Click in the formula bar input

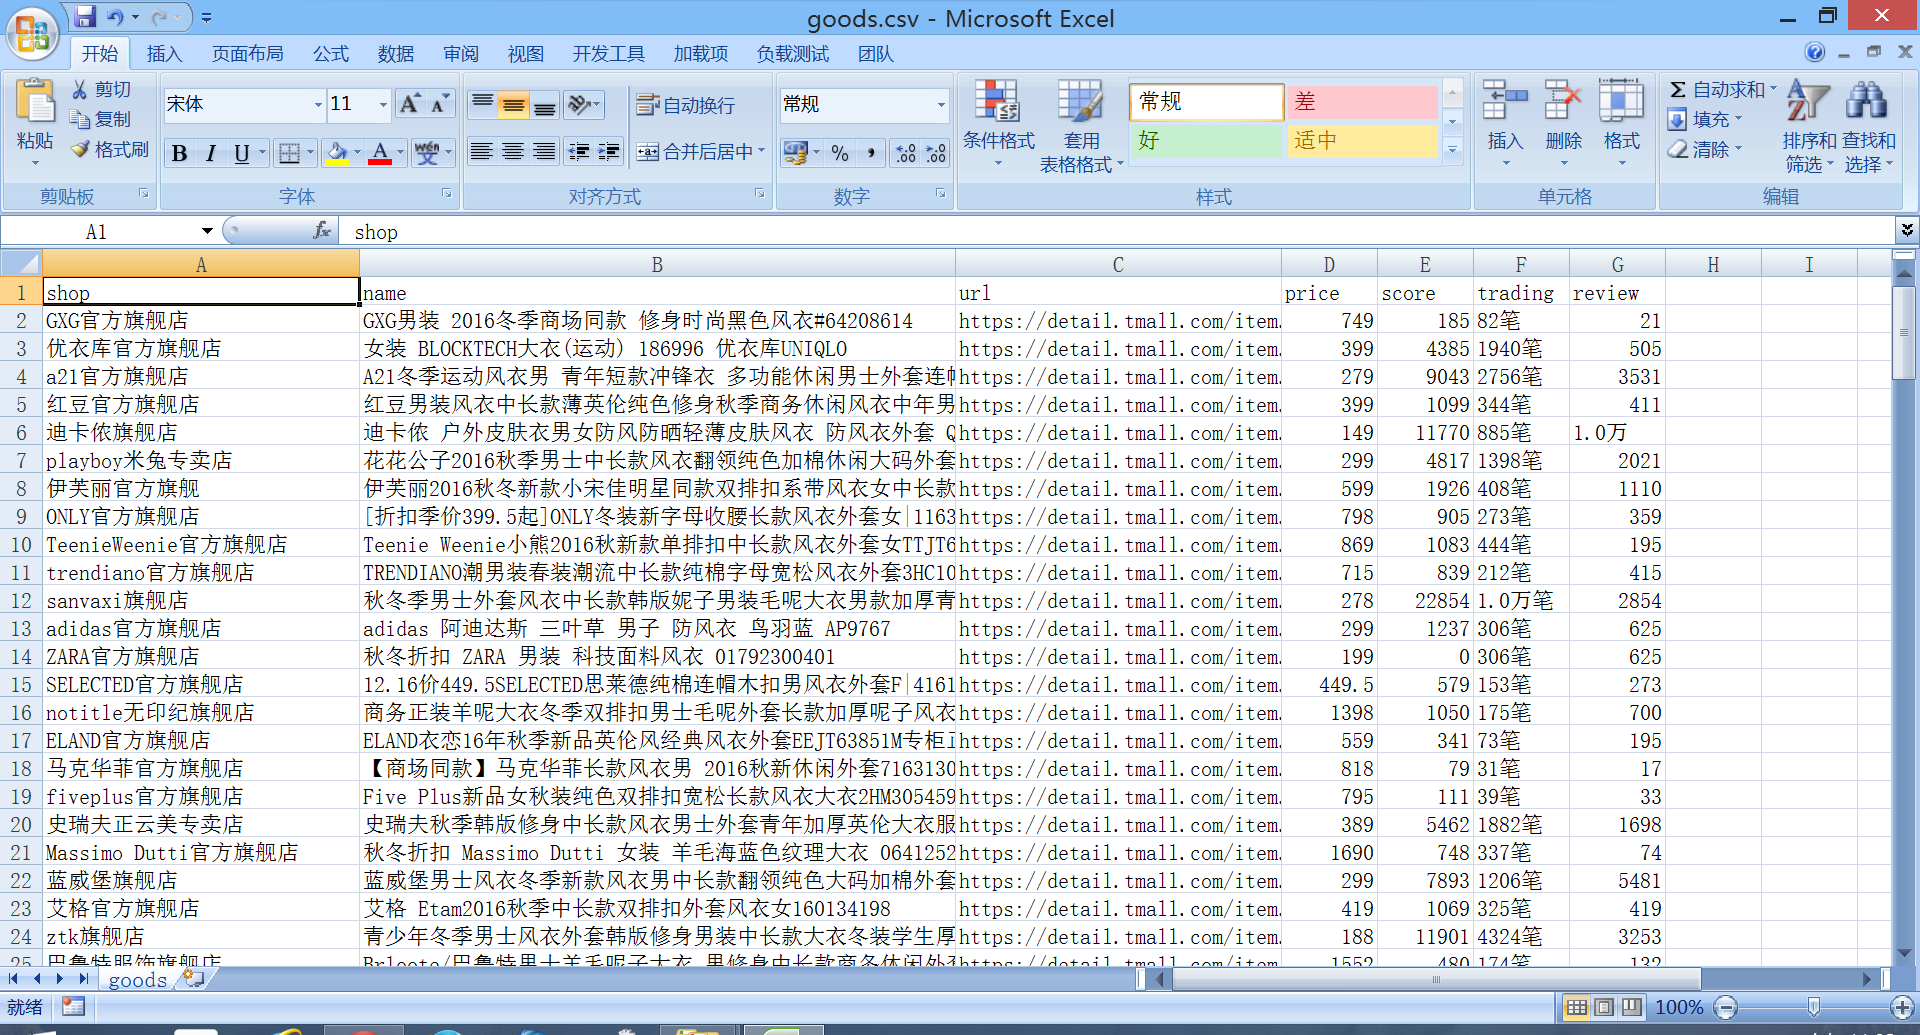tap(1118, 231)
